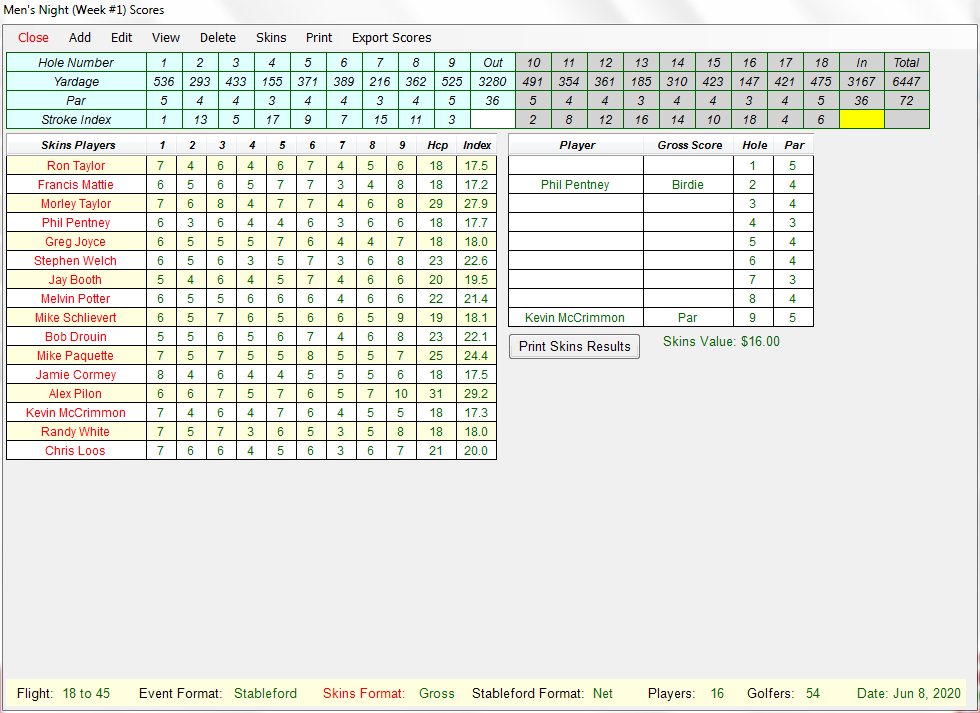This screenshot has width=980, height=713.
Task: Select player Jay Booth
Action: [76, 279]
